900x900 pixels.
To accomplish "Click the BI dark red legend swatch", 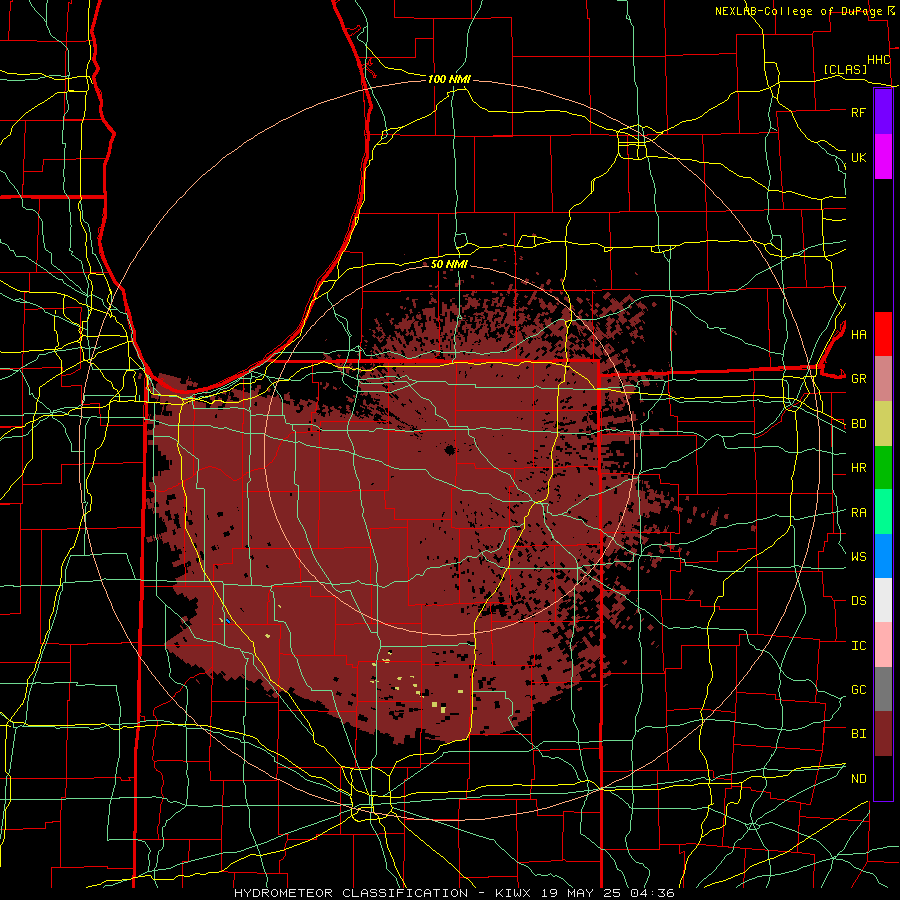I will click(x=883, y=734).
